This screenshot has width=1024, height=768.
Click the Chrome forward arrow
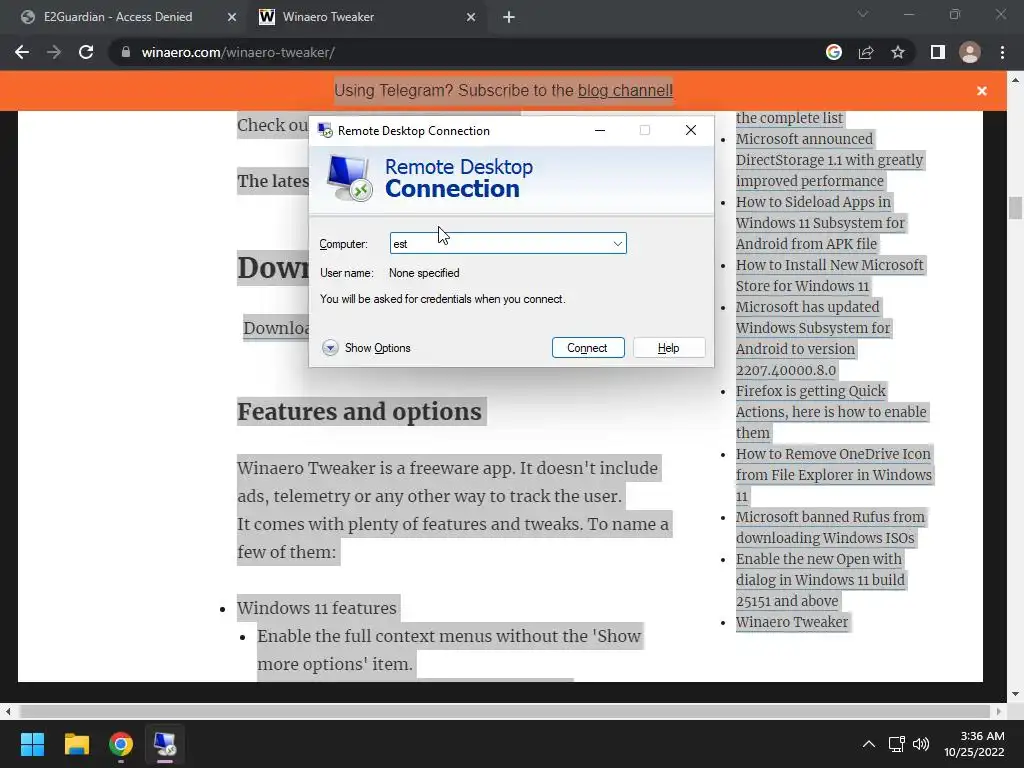[54, 52]
